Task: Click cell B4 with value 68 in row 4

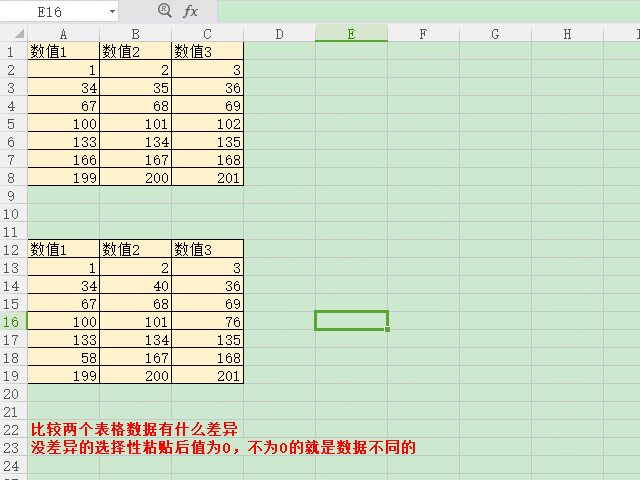Action: 136,105
